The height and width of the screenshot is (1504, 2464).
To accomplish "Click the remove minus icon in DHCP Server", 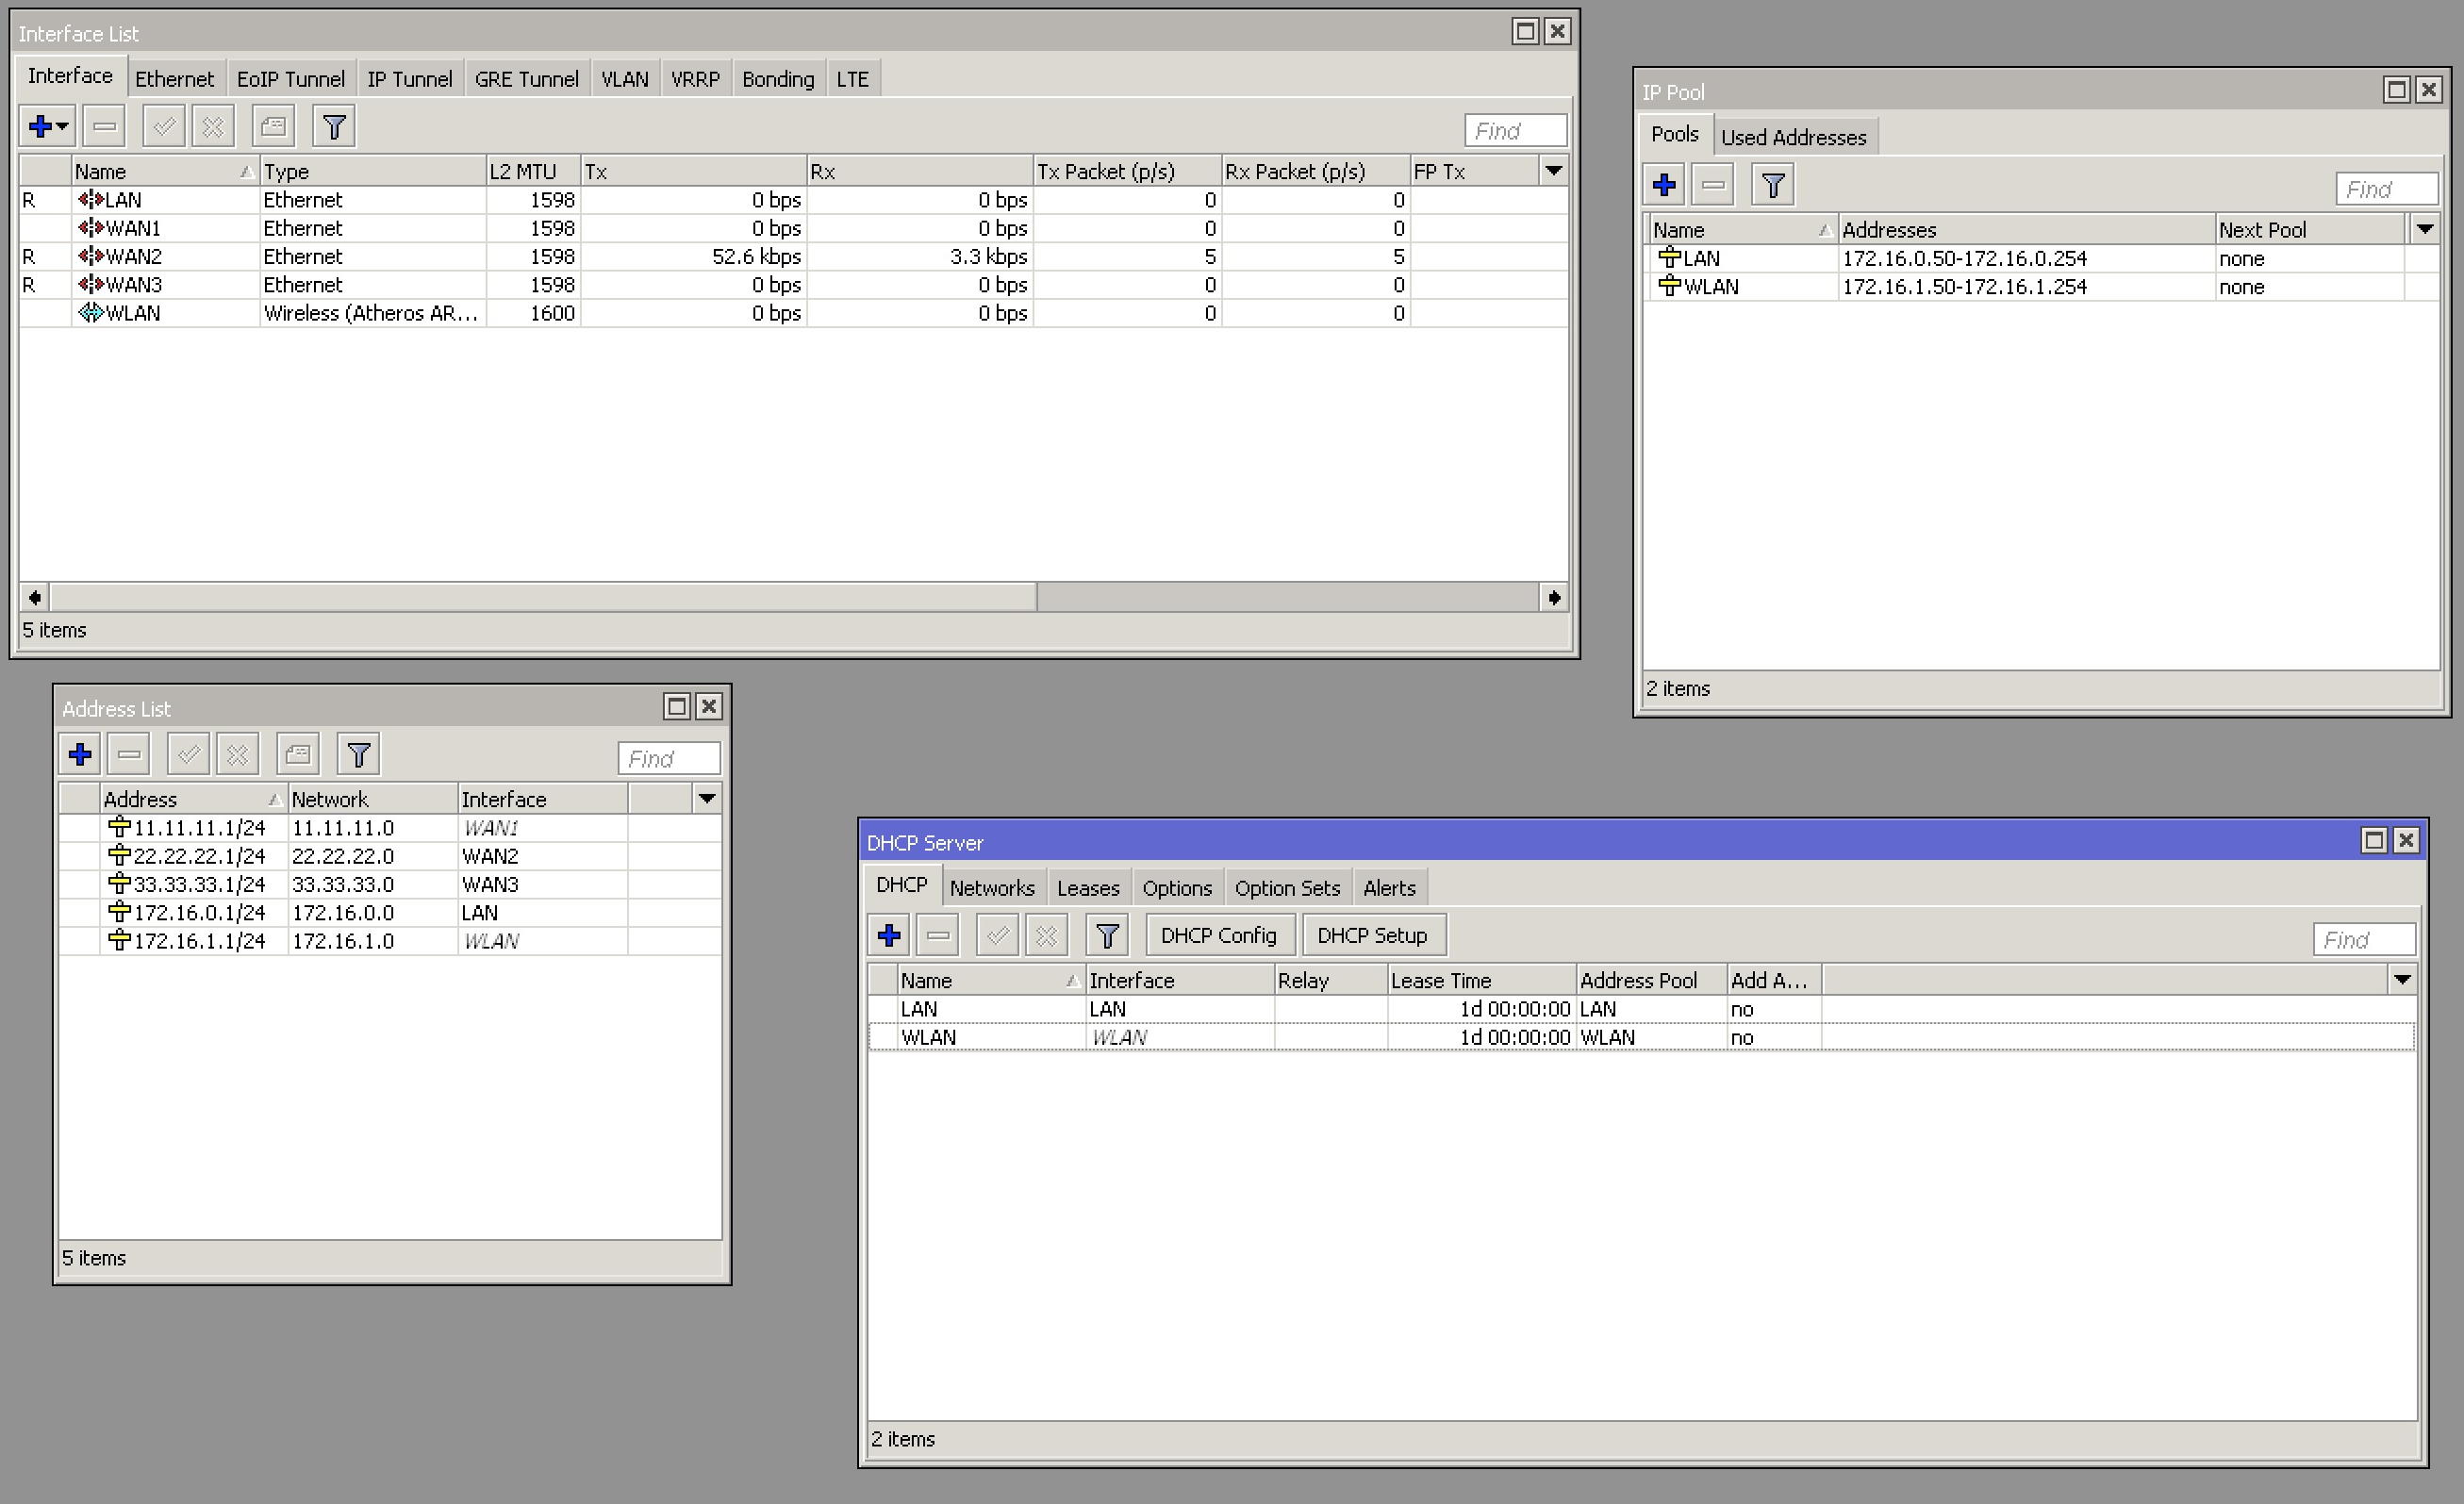I will tap(938, 936).
